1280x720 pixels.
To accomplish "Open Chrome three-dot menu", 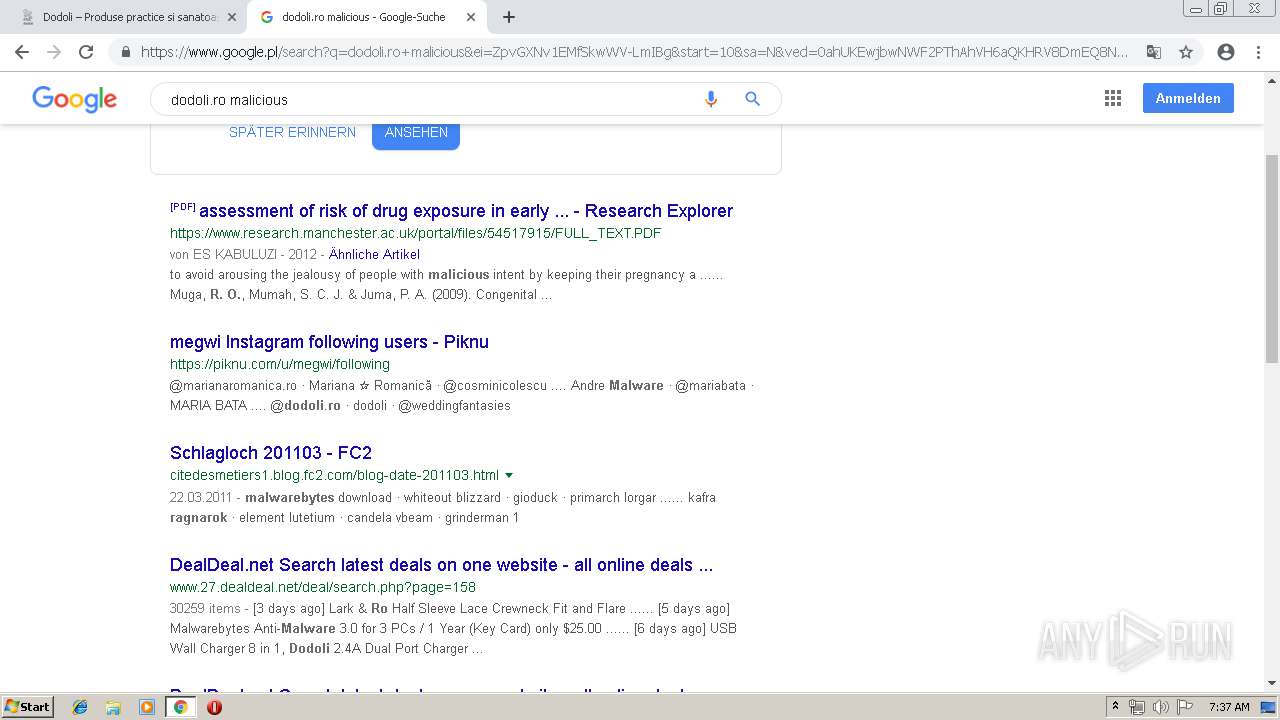I will (x=1258, y=52).
